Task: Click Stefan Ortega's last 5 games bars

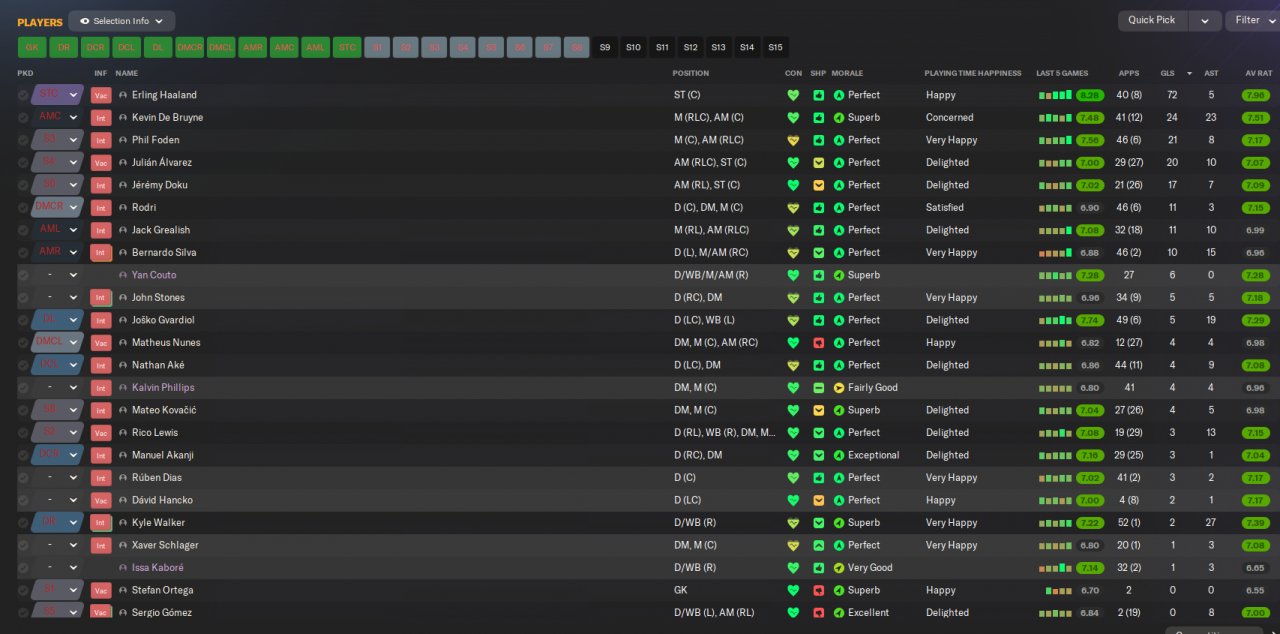Action: click(1059, 590)
